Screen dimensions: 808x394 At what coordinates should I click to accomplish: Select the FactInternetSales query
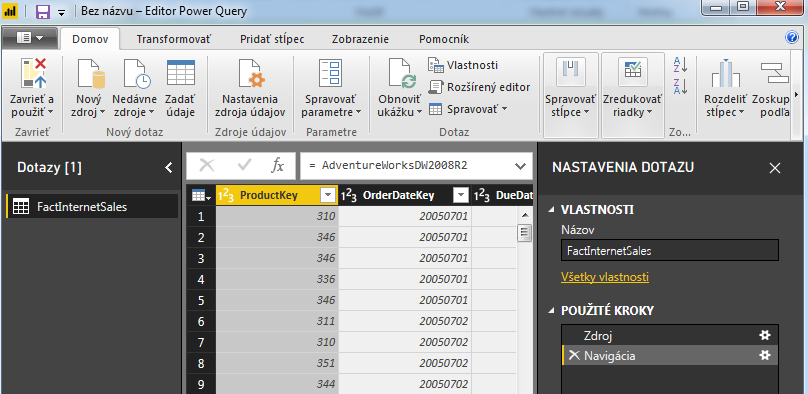click(x=92, y=207)
